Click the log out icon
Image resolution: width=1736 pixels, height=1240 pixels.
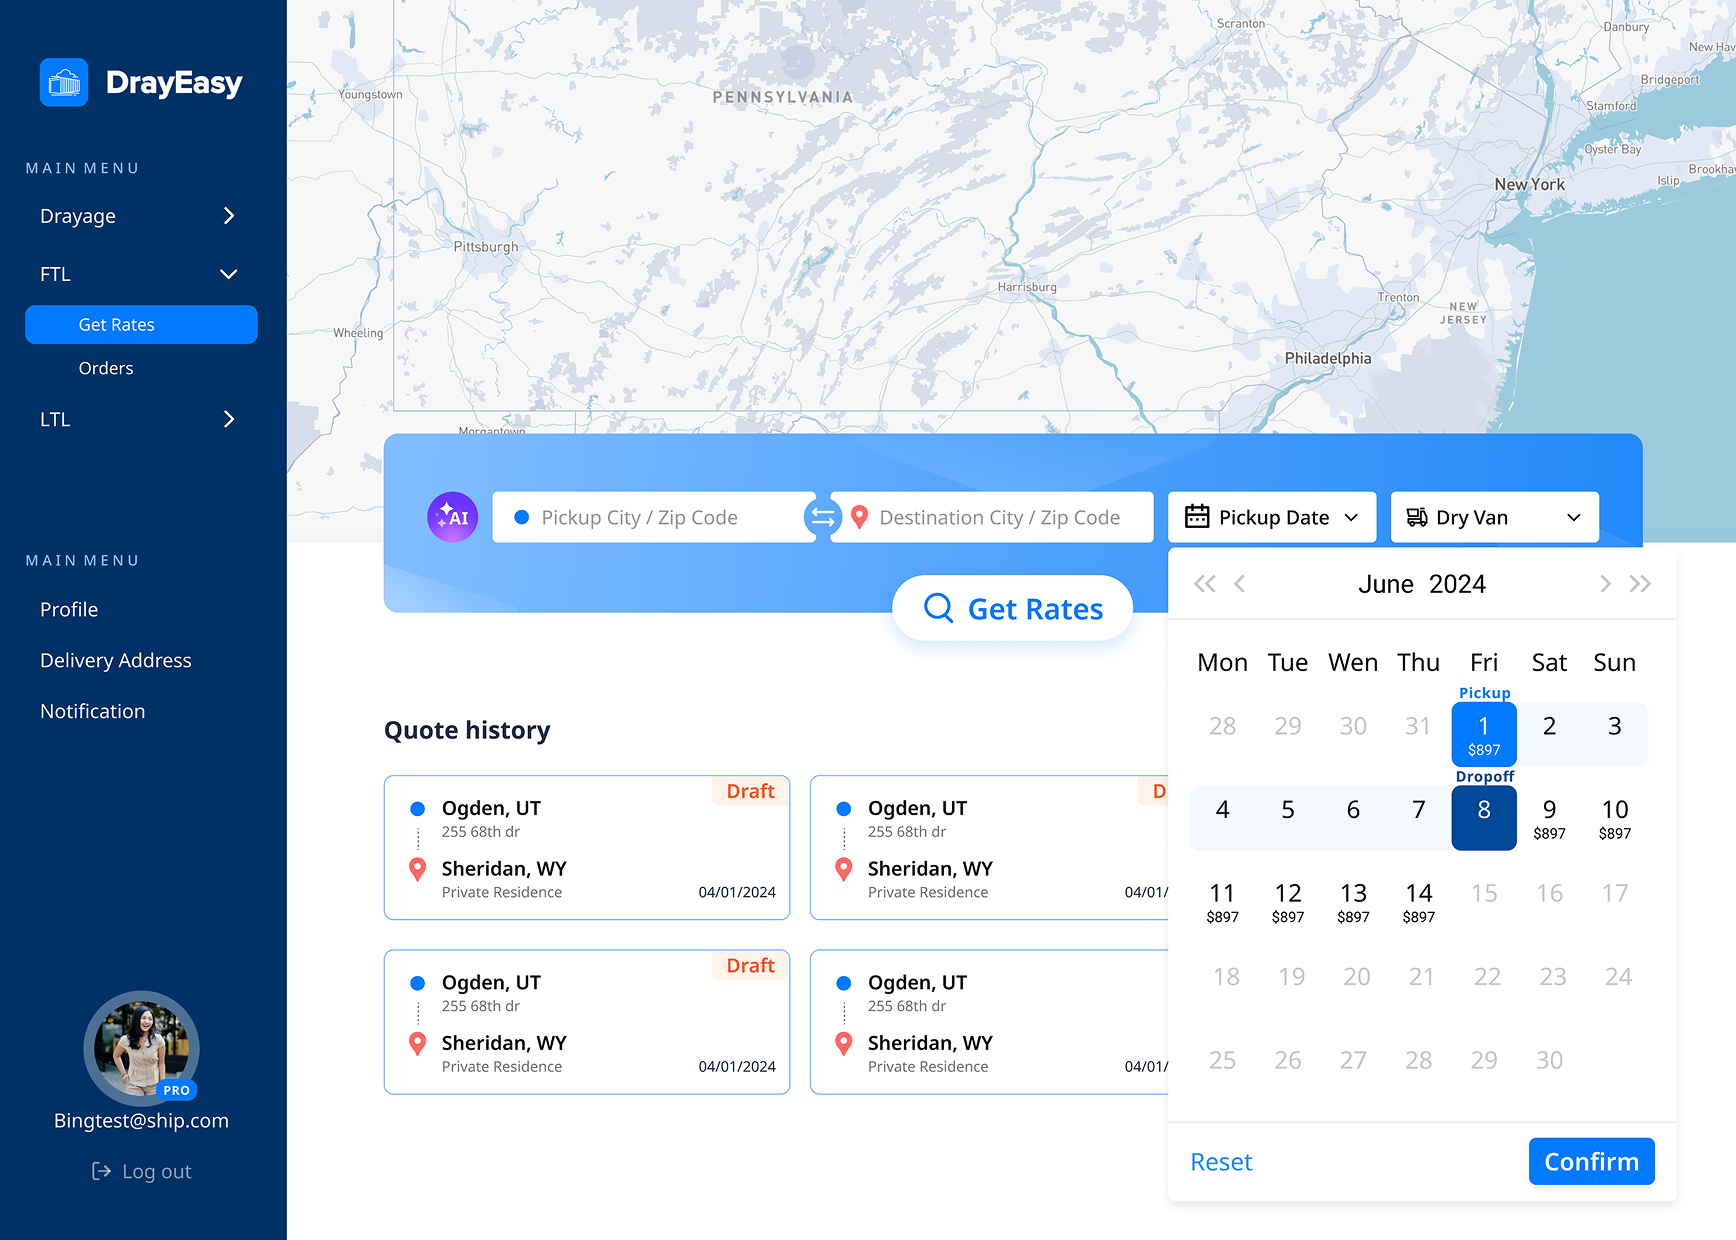[100, 1170]
